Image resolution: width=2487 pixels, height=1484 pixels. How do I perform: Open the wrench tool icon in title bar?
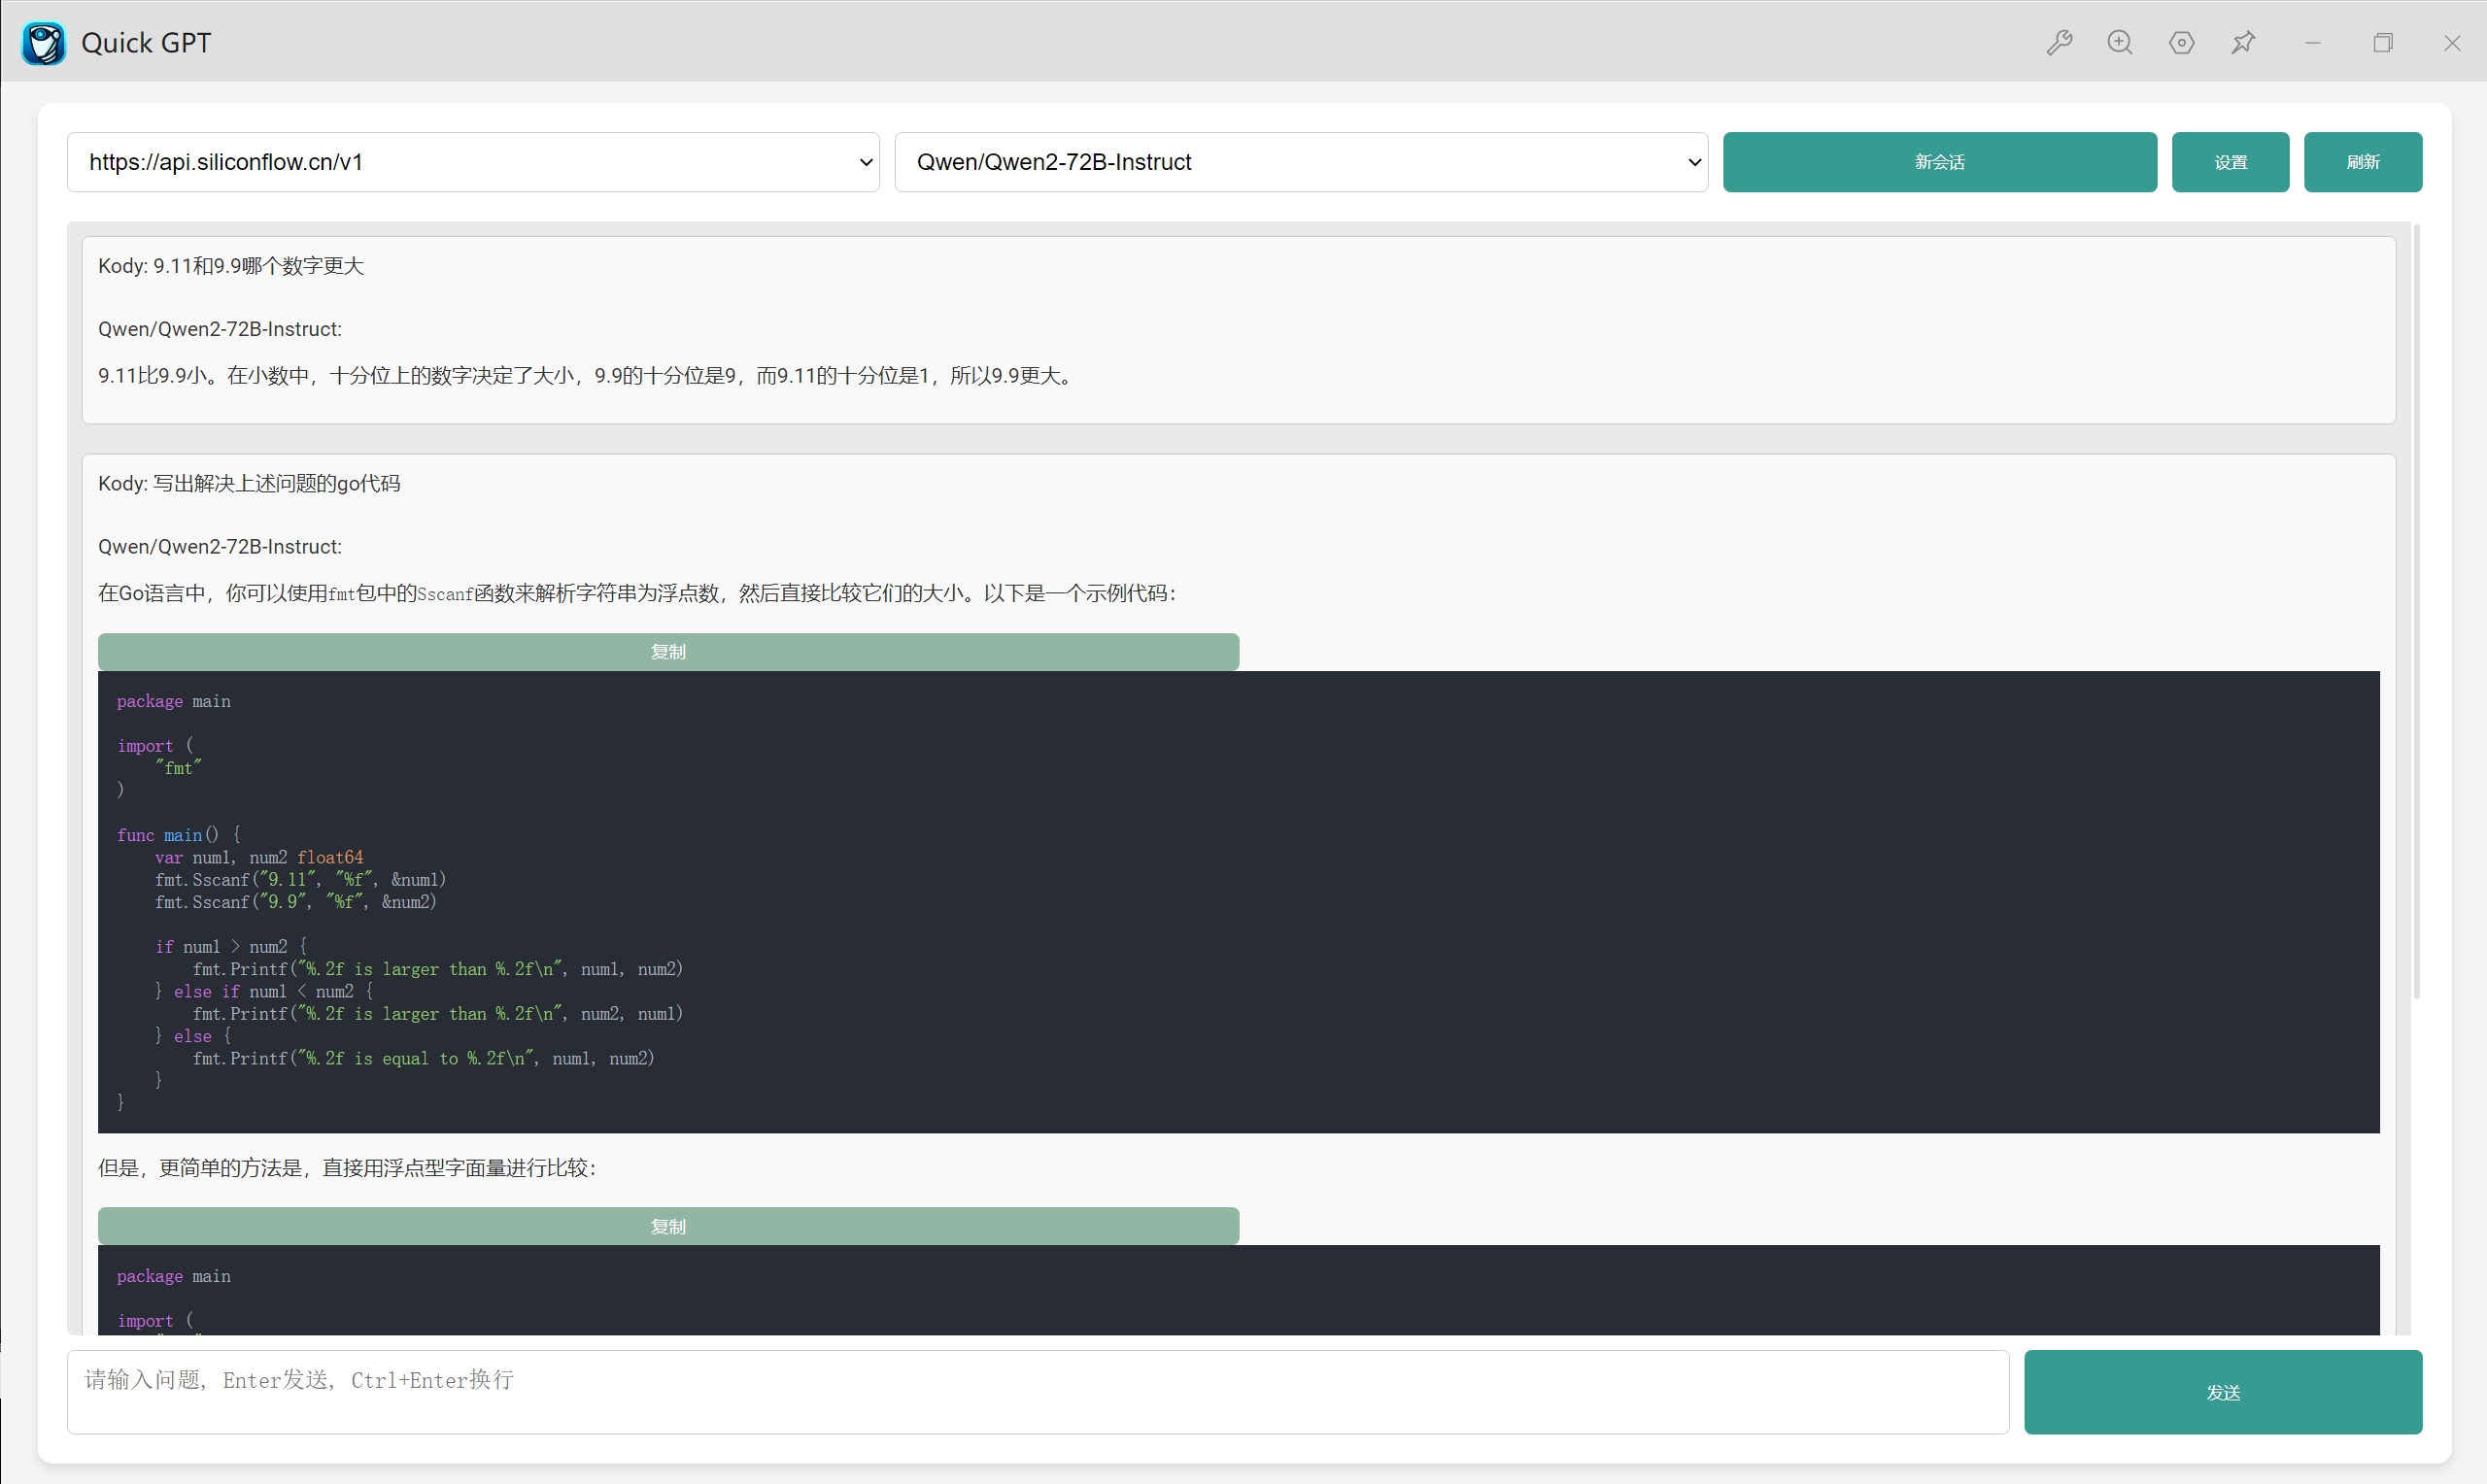2059,43
